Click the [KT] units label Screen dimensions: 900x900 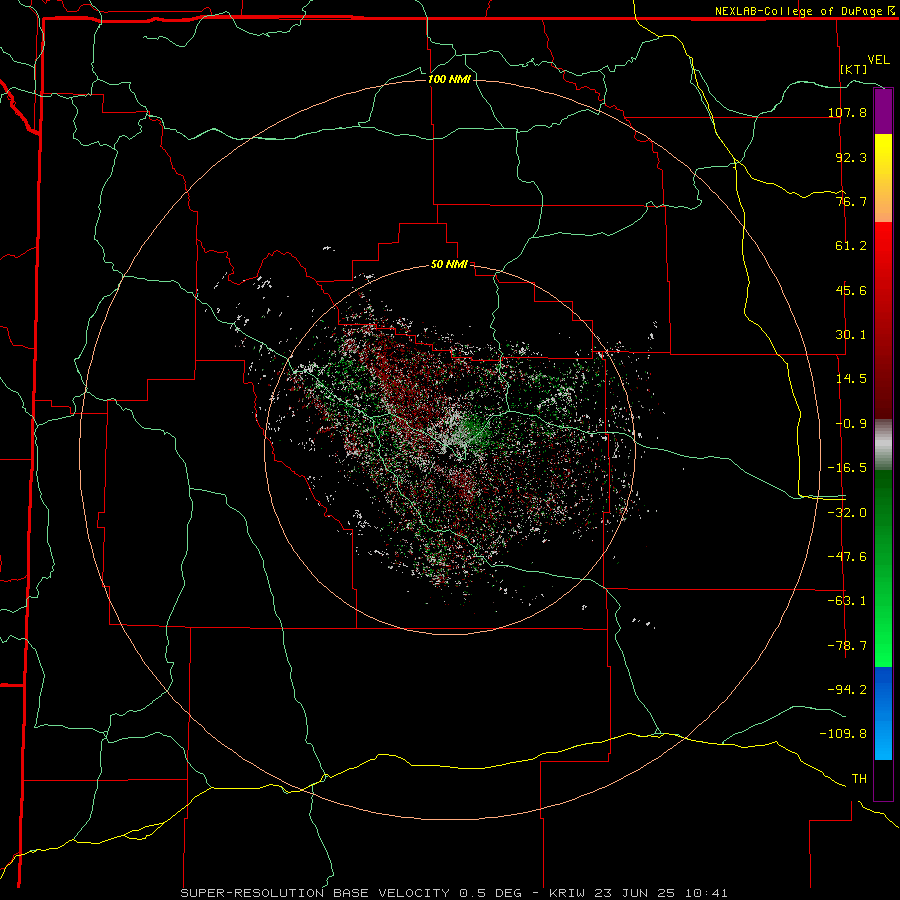click(x=854, y=69)
